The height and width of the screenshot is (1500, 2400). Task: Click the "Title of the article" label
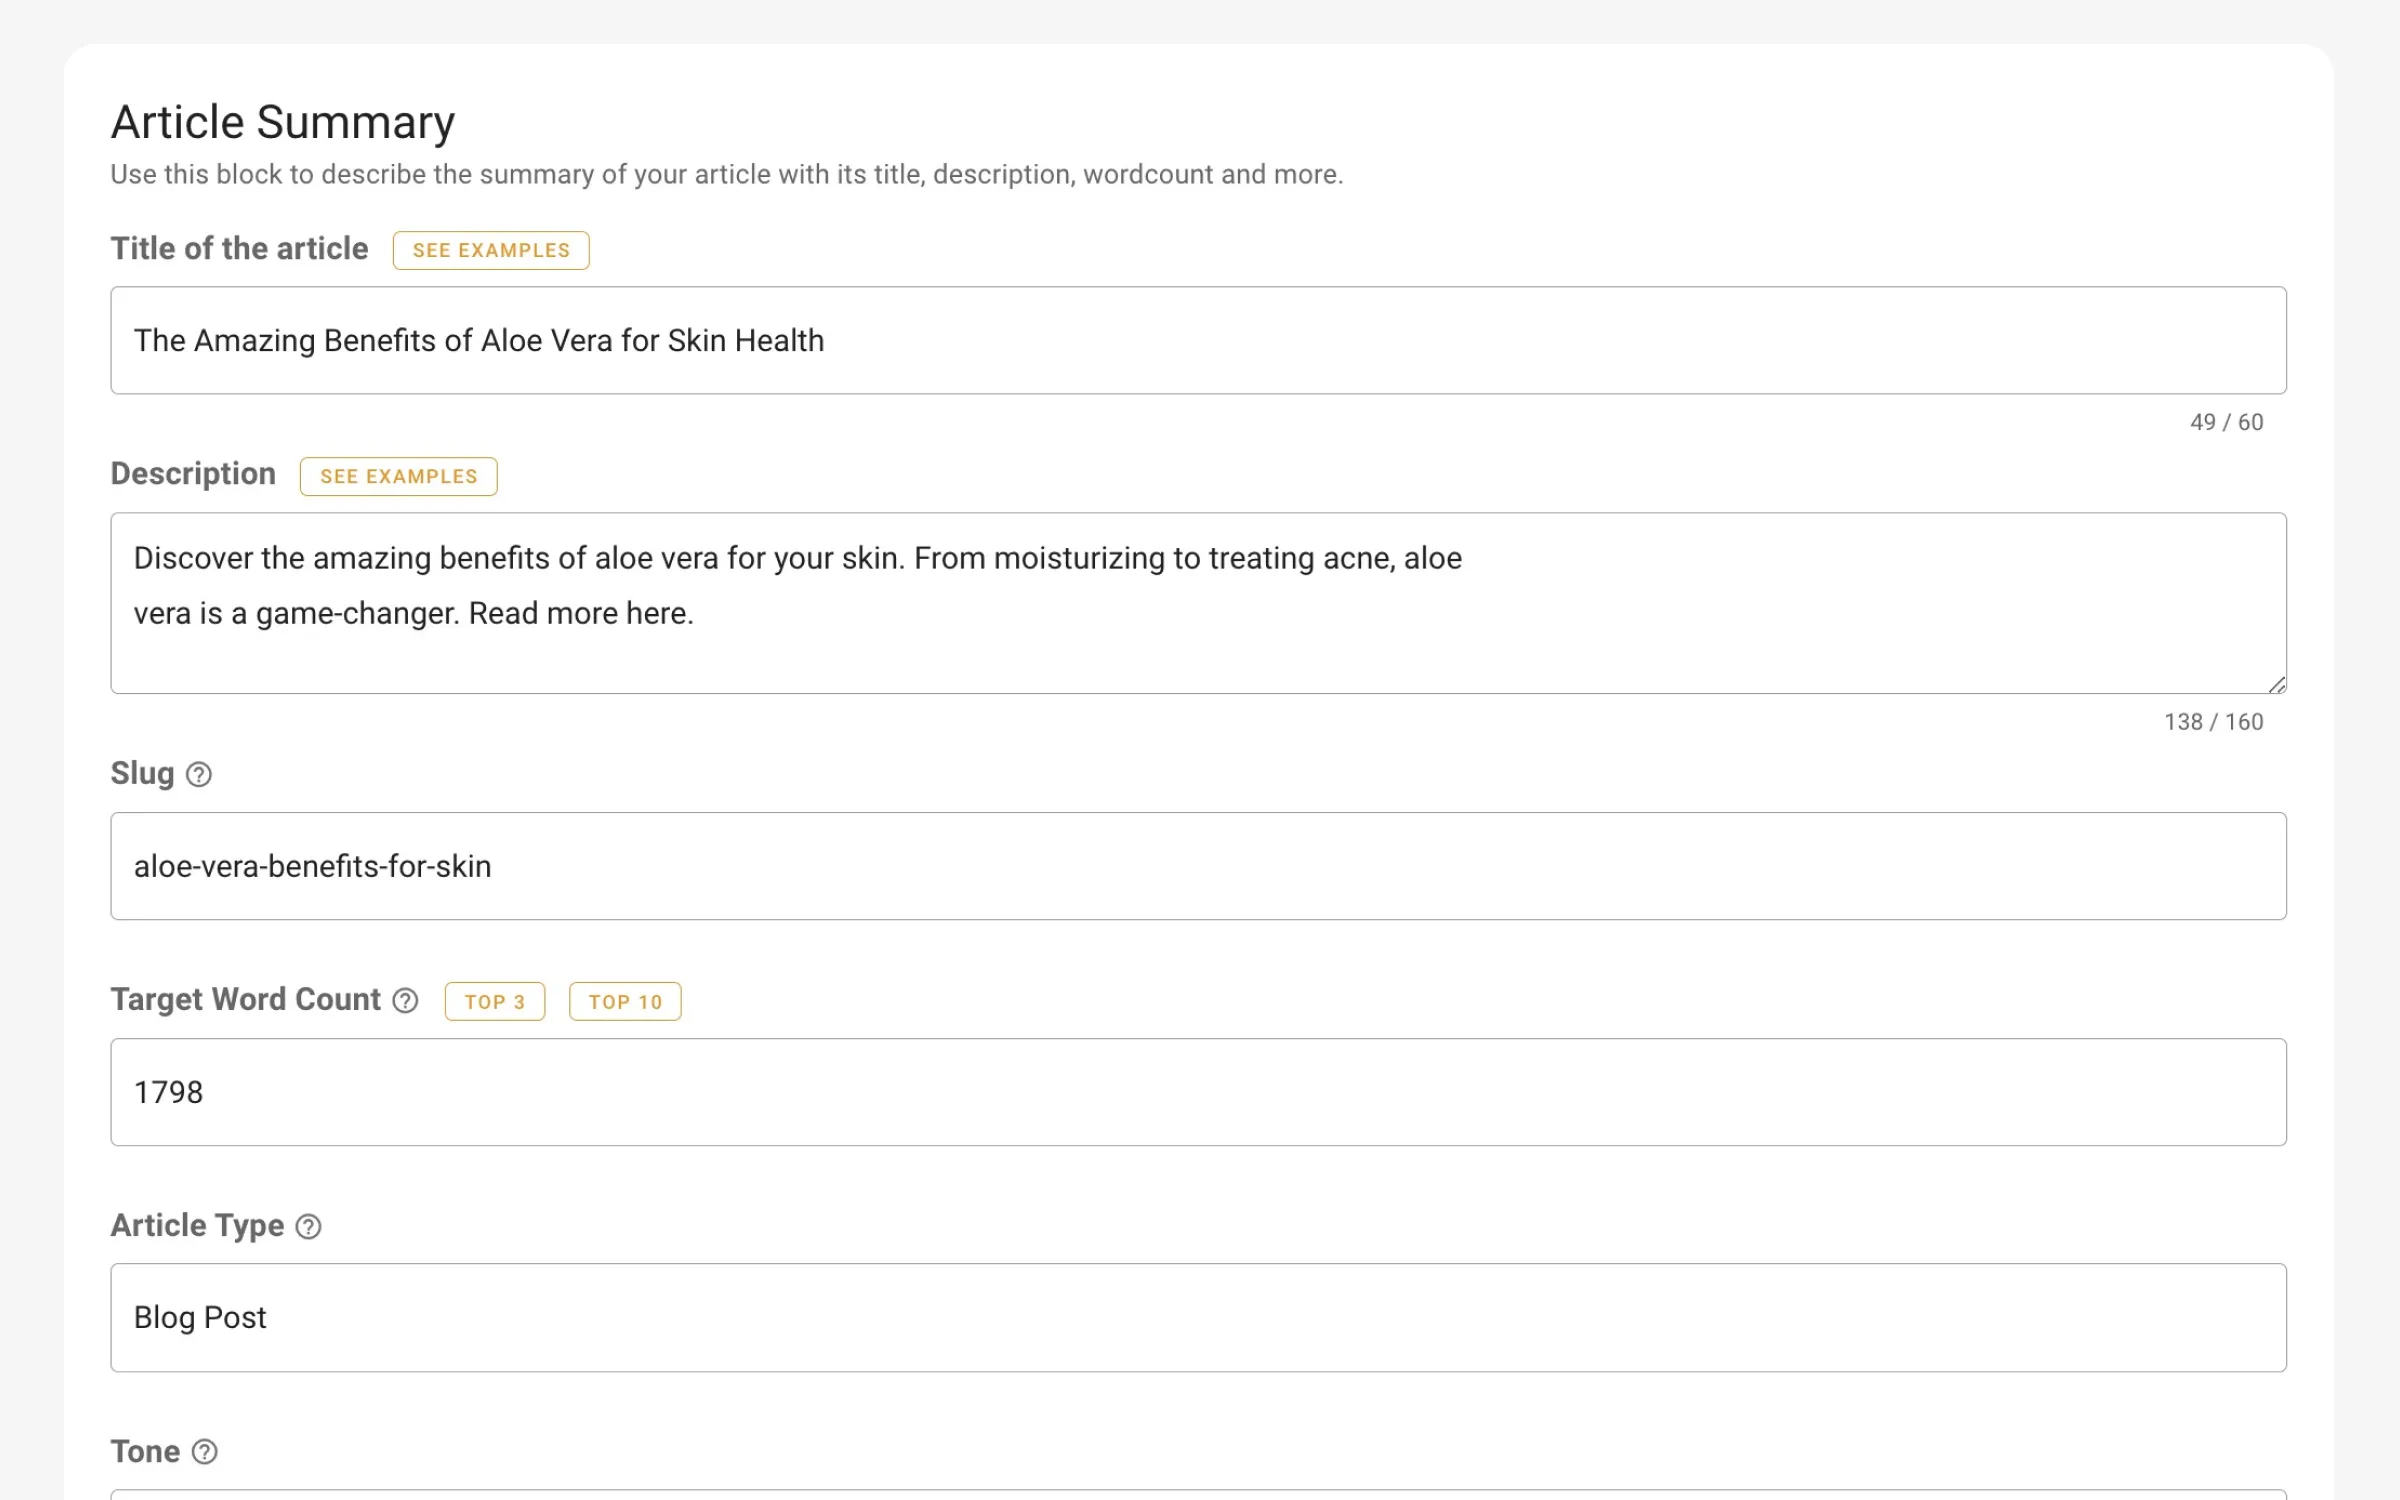click(239, 248)
